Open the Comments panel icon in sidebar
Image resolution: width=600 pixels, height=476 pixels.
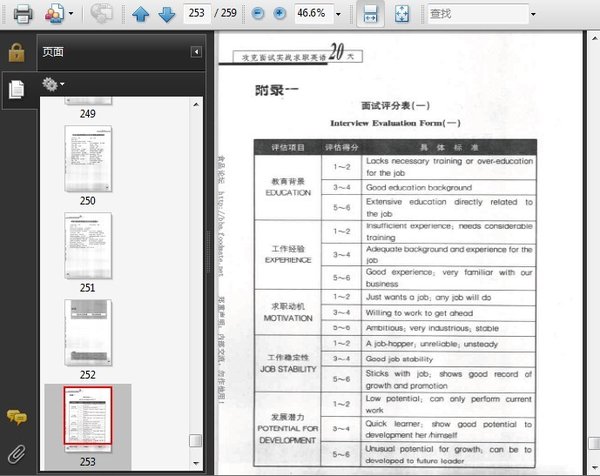[16, 418]
